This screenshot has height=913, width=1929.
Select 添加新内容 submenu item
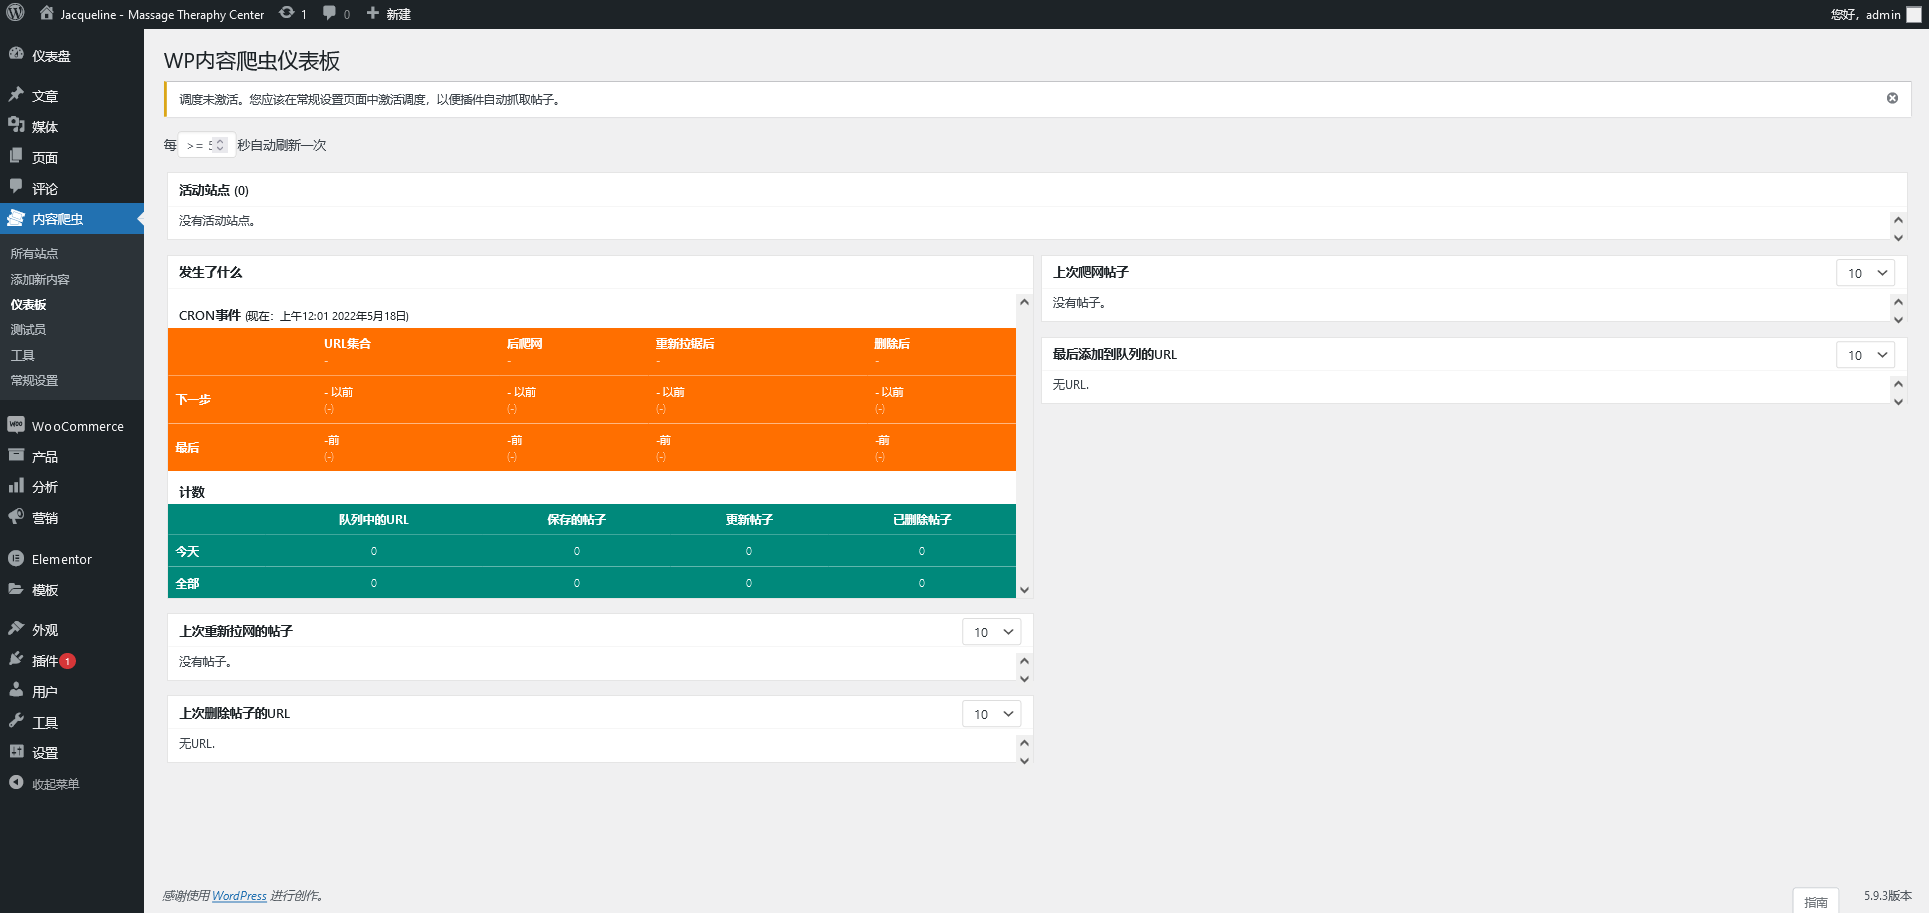tap(40, 280)
